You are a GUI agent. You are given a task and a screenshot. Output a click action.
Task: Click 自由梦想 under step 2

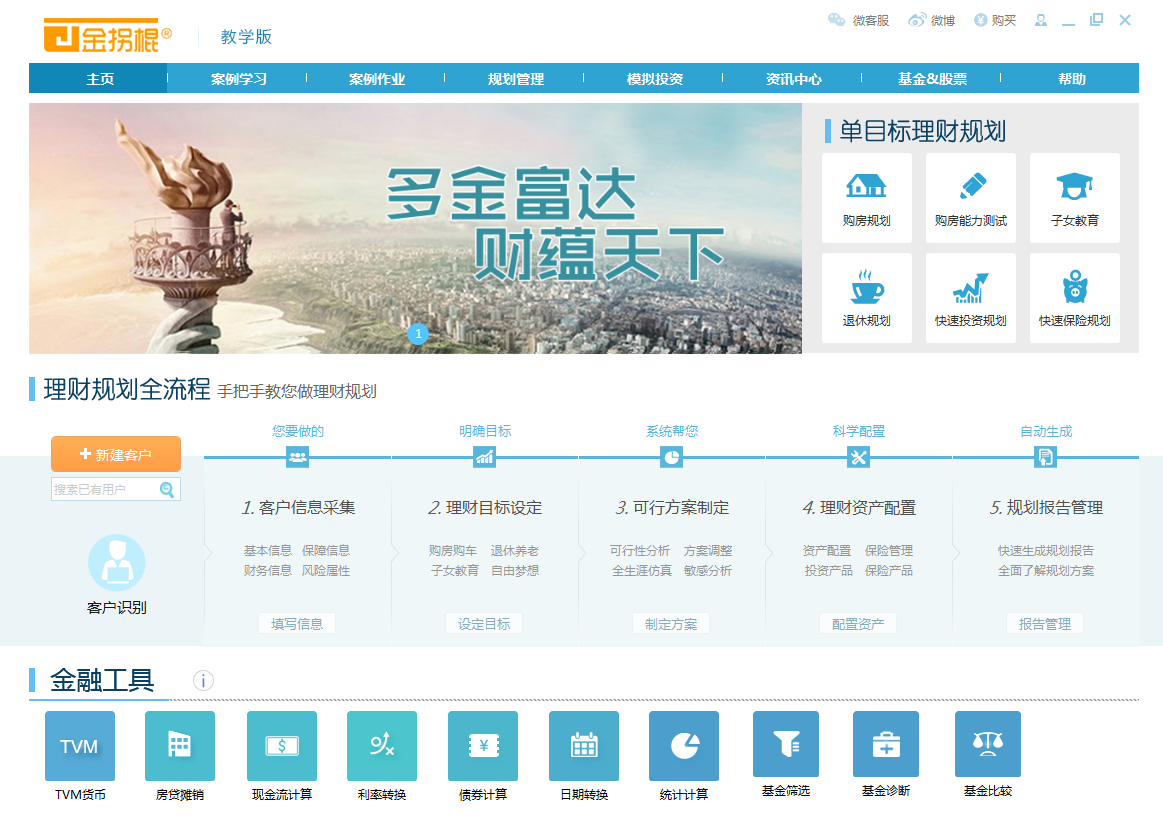pyautogui.click(x=515, y=570)
